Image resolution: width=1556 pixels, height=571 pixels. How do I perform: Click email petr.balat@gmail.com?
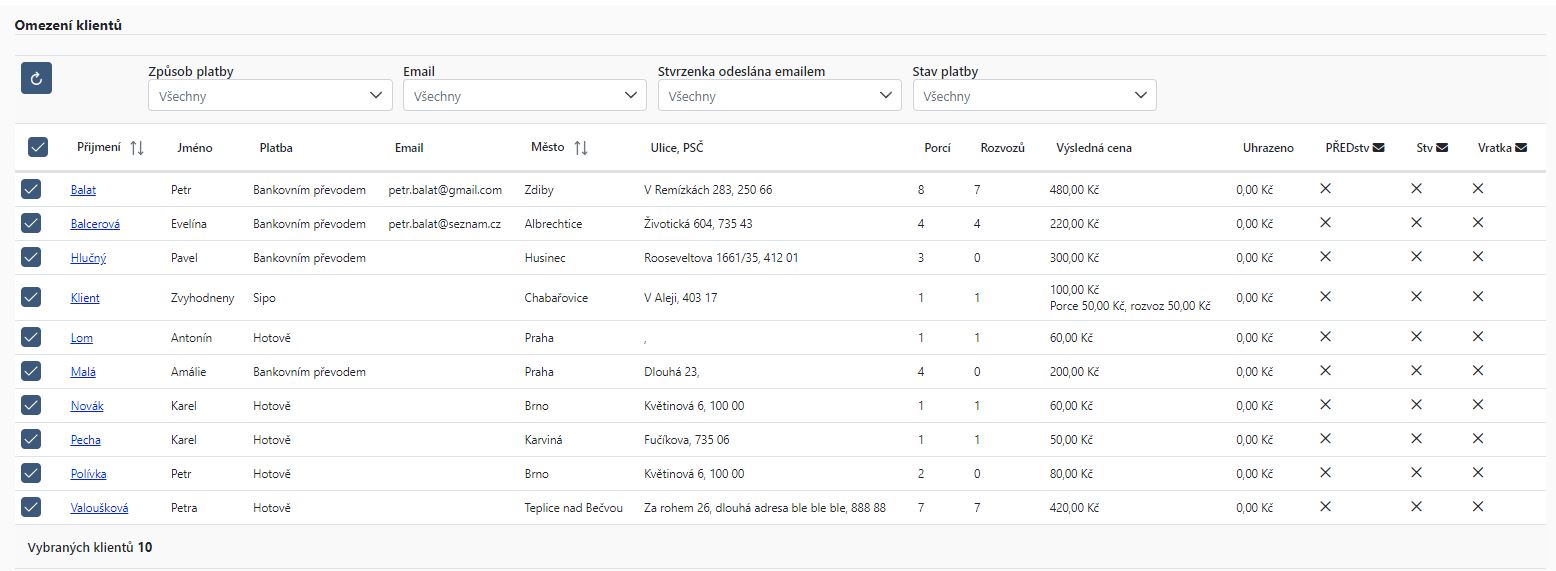click(x=445, y=190)
